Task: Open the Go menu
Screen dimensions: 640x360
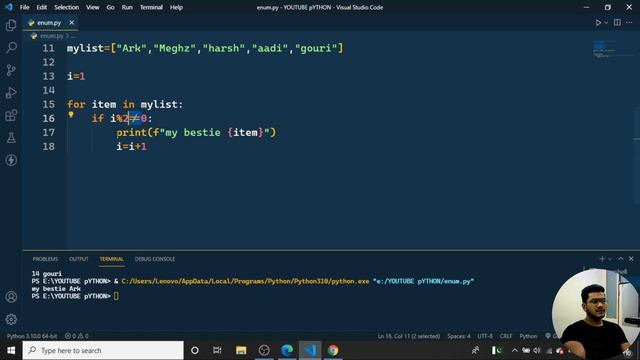Action: (111, 7)
